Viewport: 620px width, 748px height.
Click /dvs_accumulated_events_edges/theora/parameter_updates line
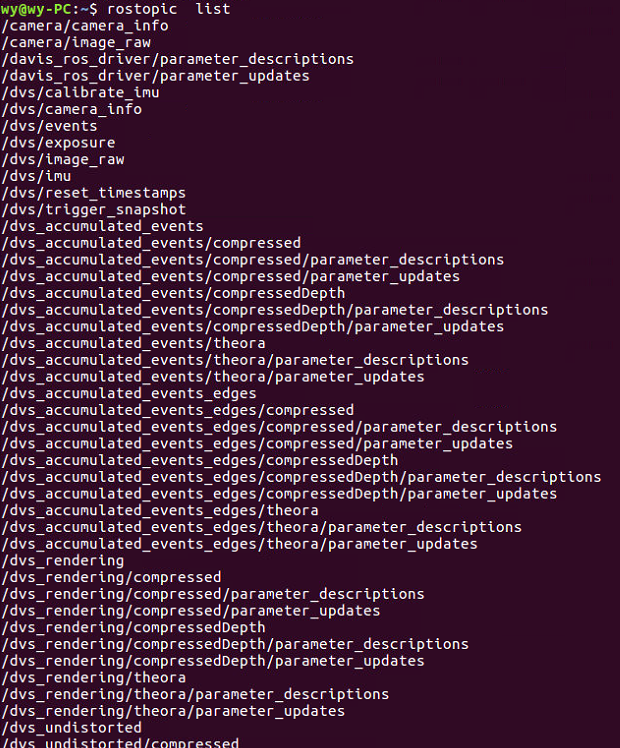(x=239, y=544)
